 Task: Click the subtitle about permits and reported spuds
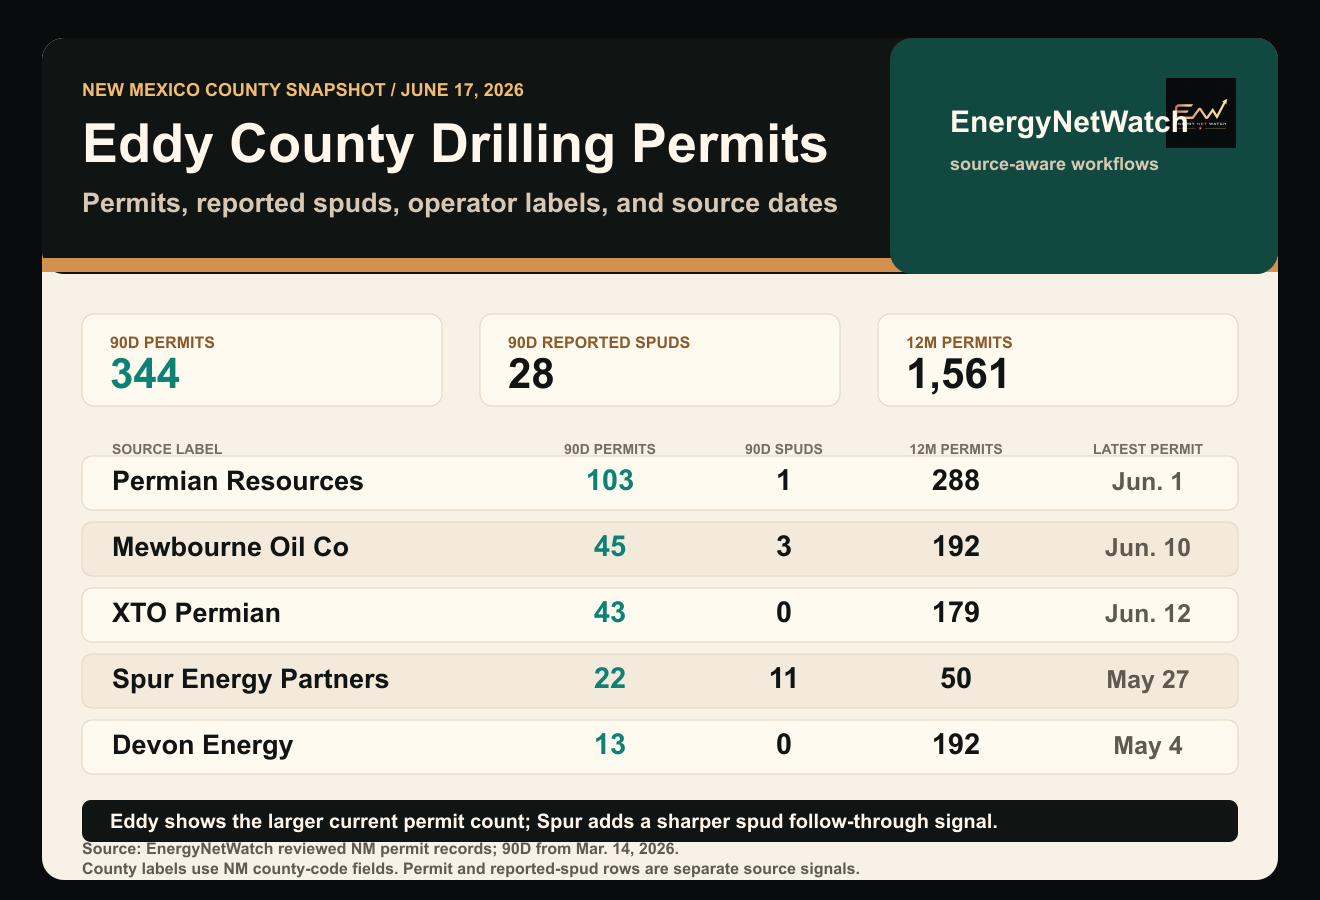[x=460, y=203]
